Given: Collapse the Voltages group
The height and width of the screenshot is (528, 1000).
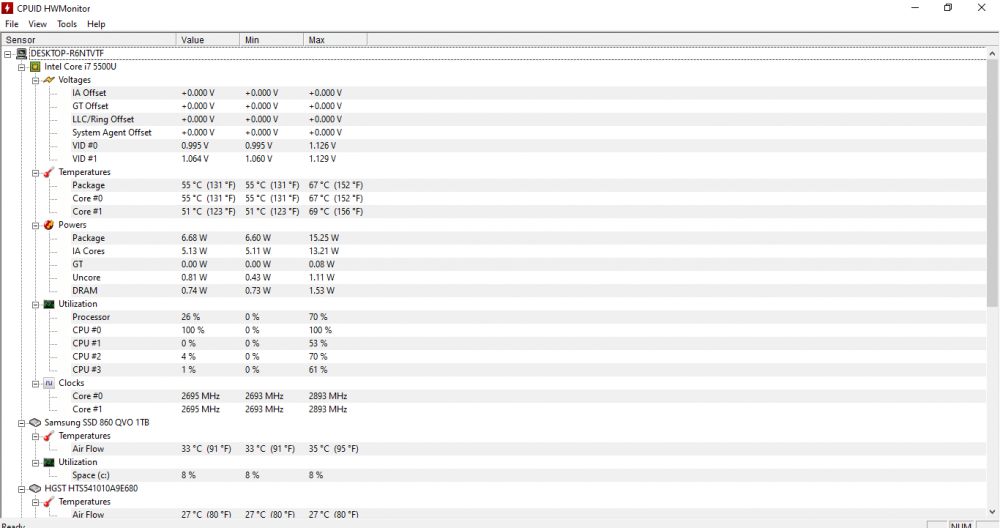Looking at the screenshot, I should tap(36, 80).
